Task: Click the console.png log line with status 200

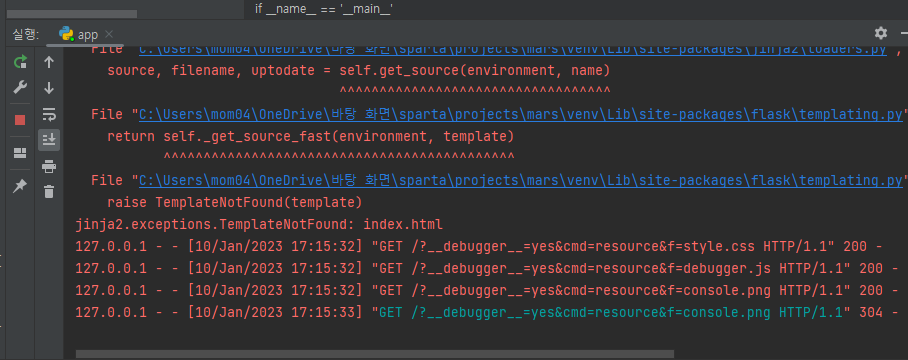Action: [486, 291]
